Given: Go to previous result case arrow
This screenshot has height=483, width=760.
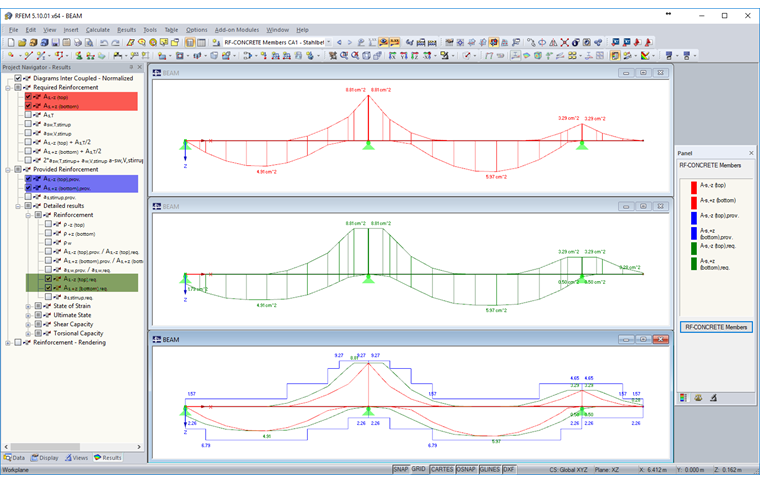Looking at the screenshot, I should (x=339, y=43).
